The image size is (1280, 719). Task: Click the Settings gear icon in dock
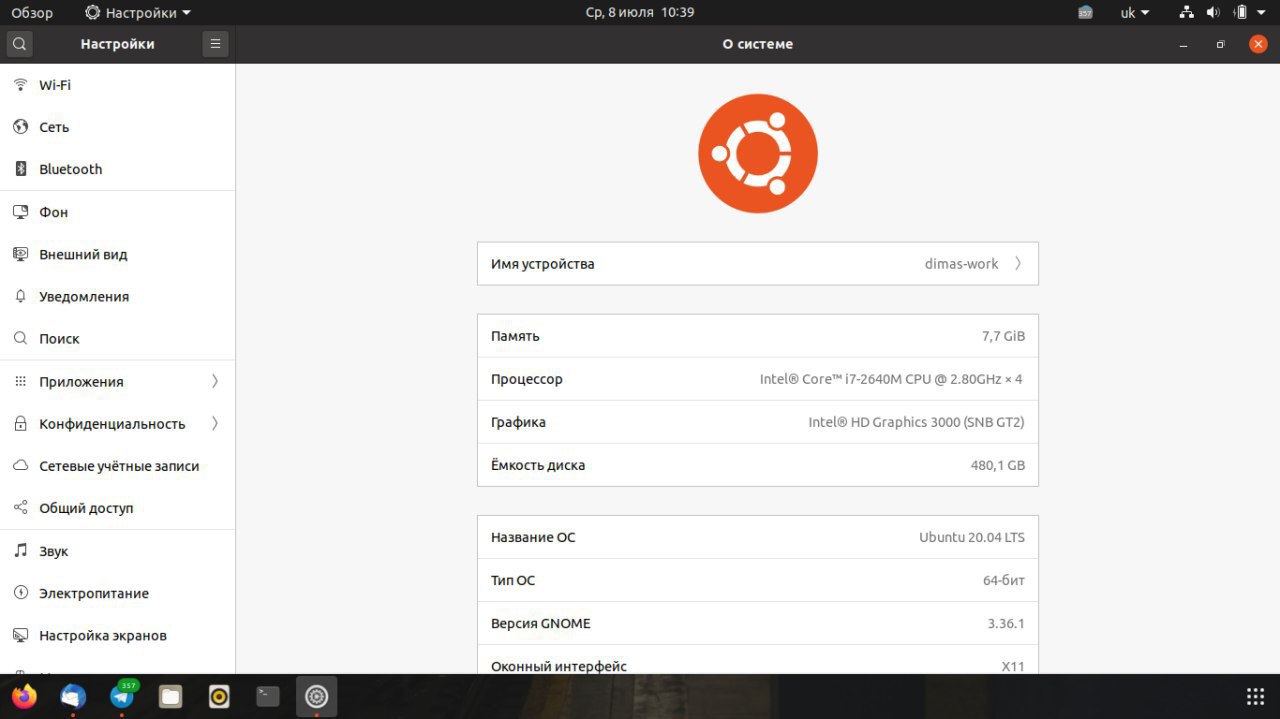[316, 696]
